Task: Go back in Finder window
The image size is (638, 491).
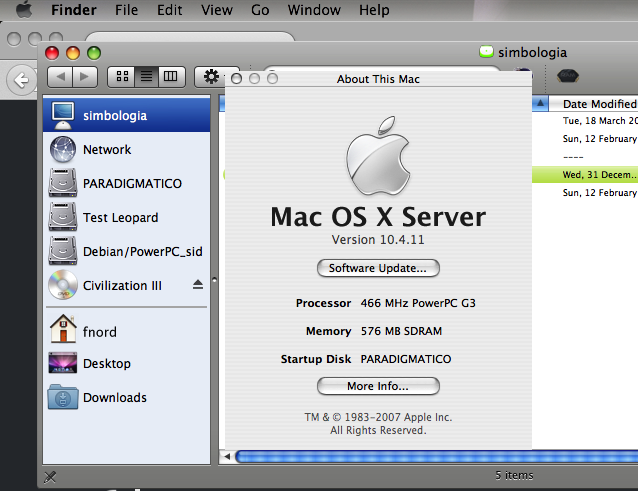Action: pos(60,76)
